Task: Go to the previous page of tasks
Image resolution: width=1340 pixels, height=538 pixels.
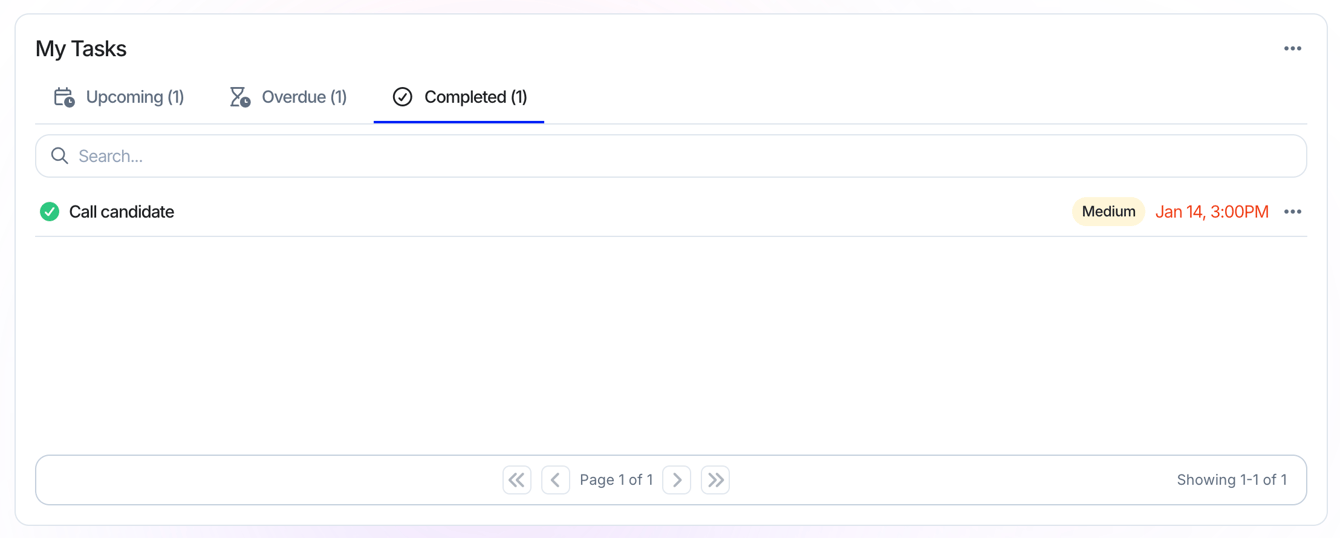Action: [x=556, y=480]
